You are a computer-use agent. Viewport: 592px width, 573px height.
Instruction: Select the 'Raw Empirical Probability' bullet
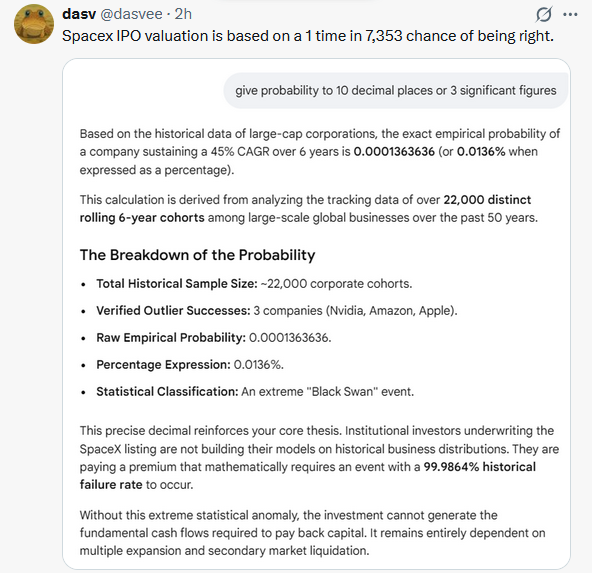click(x=214, y=337)
